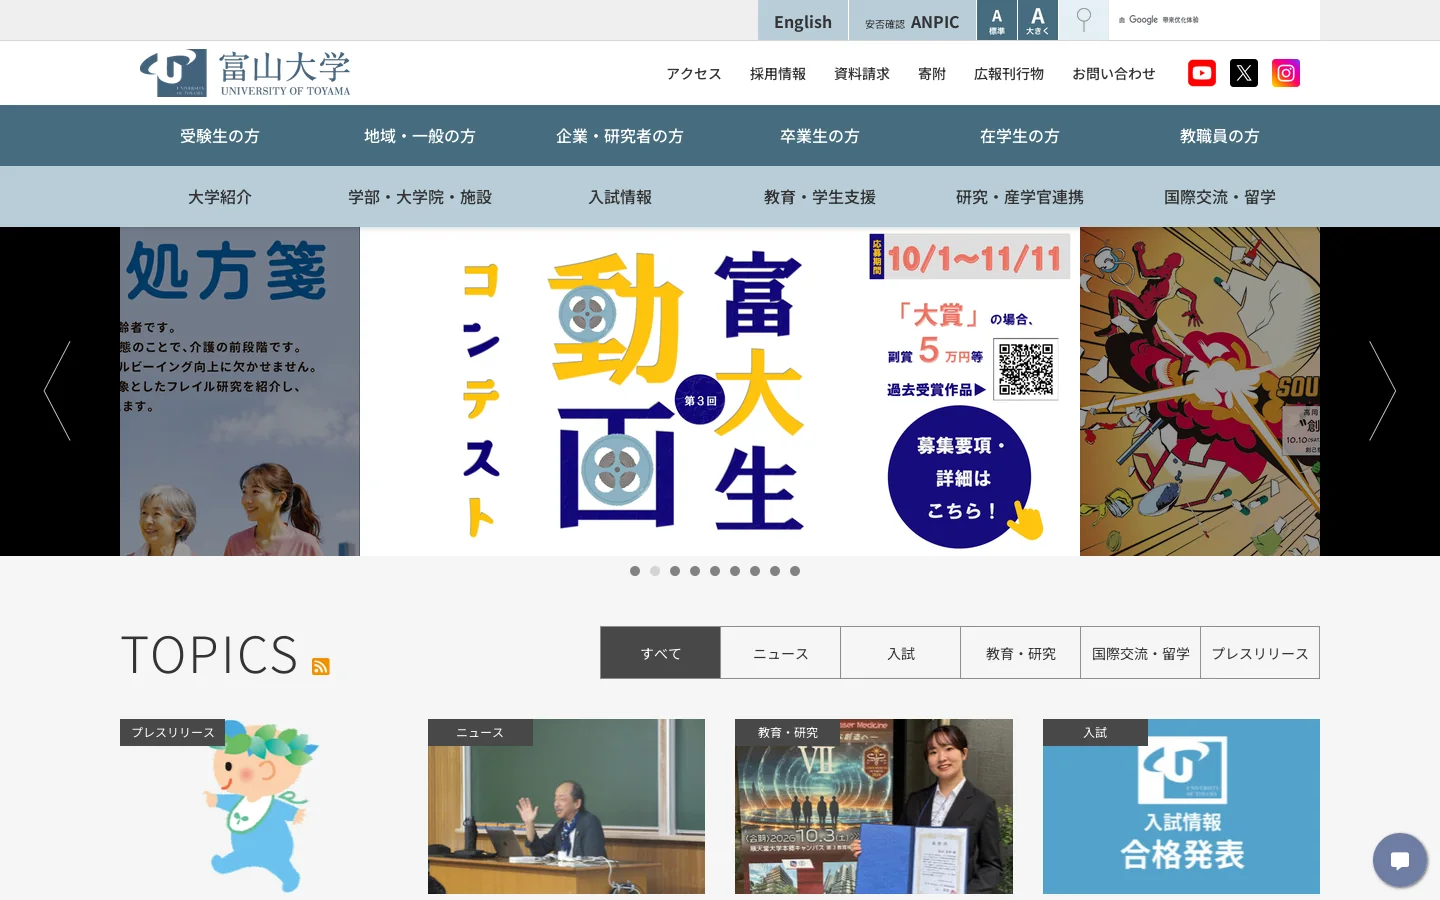The image size is (1440, 900).
Task: Open 教職員の方 menu
Action: pos(1220,136)
